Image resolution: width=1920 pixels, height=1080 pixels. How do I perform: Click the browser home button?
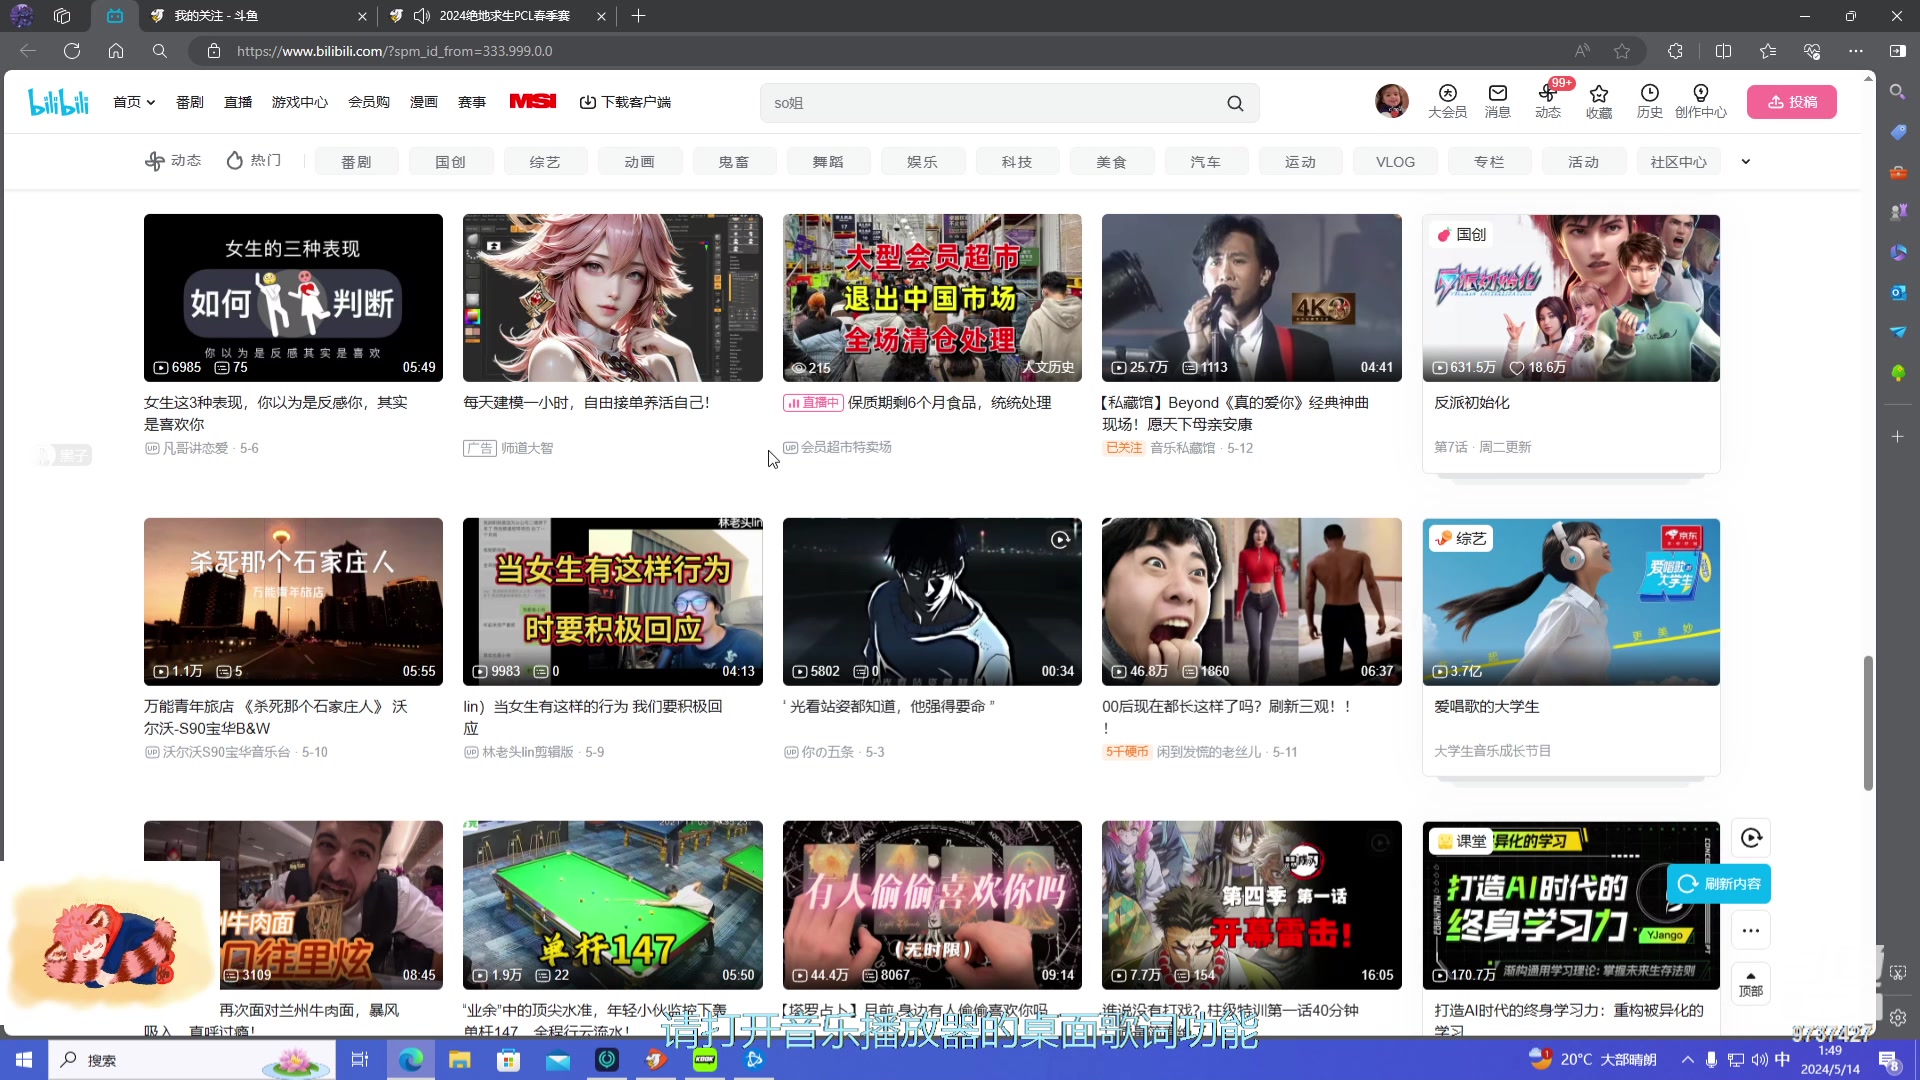point(116,51)
